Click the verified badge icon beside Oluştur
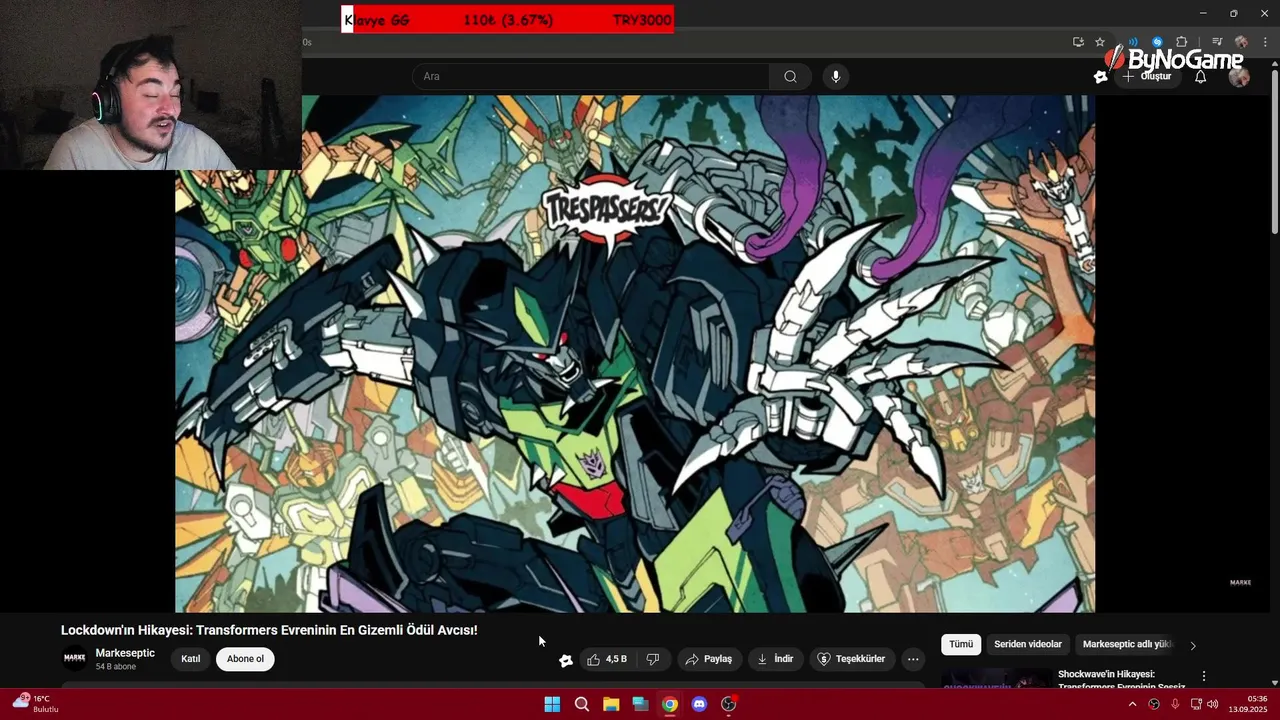 pos(1101,77)
